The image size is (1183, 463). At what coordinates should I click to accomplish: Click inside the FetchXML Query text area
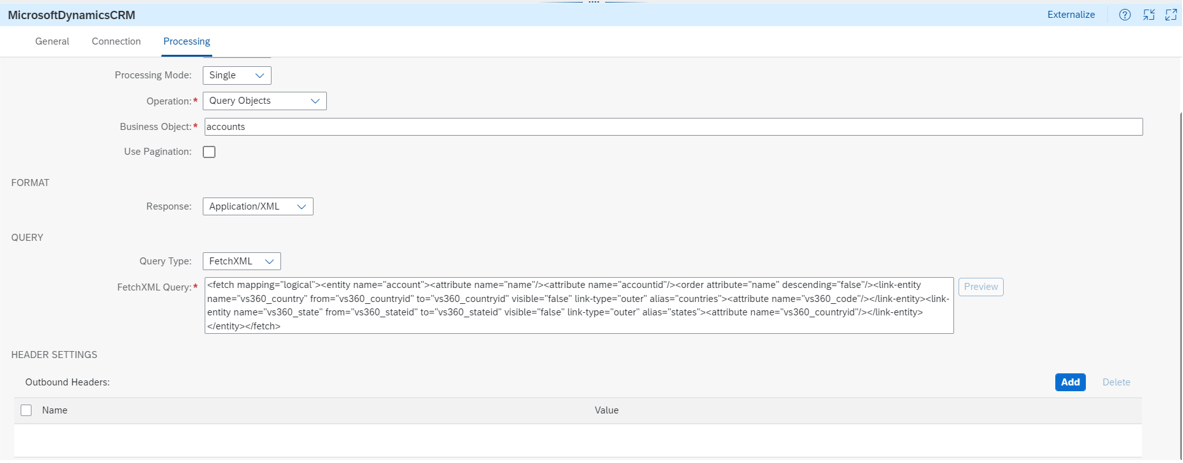pyautogui.click(x=579, y=306)
